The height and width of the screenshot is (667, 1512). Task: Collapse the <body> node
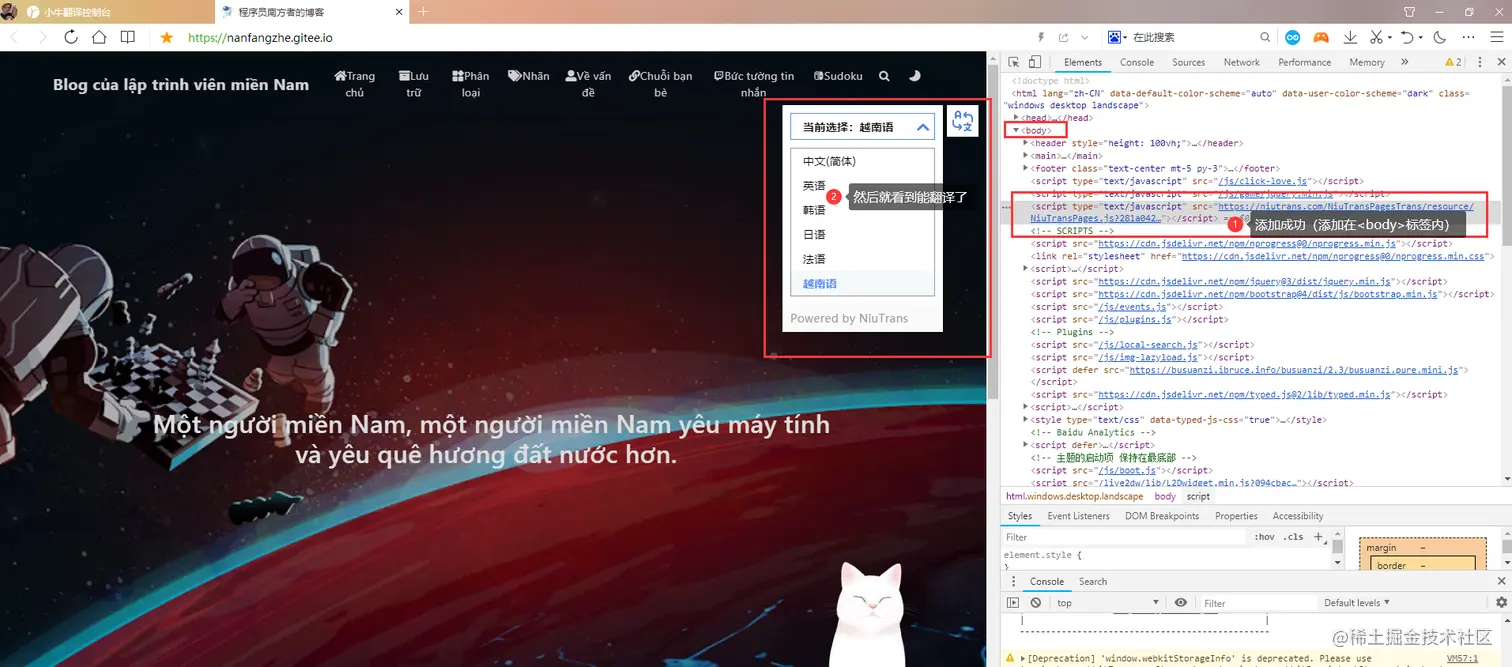(1015, 130)
